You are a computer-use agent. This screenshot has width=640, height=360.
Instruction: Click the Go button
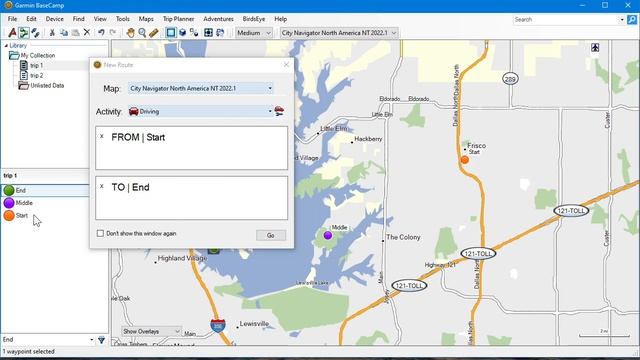coord(271,235)
